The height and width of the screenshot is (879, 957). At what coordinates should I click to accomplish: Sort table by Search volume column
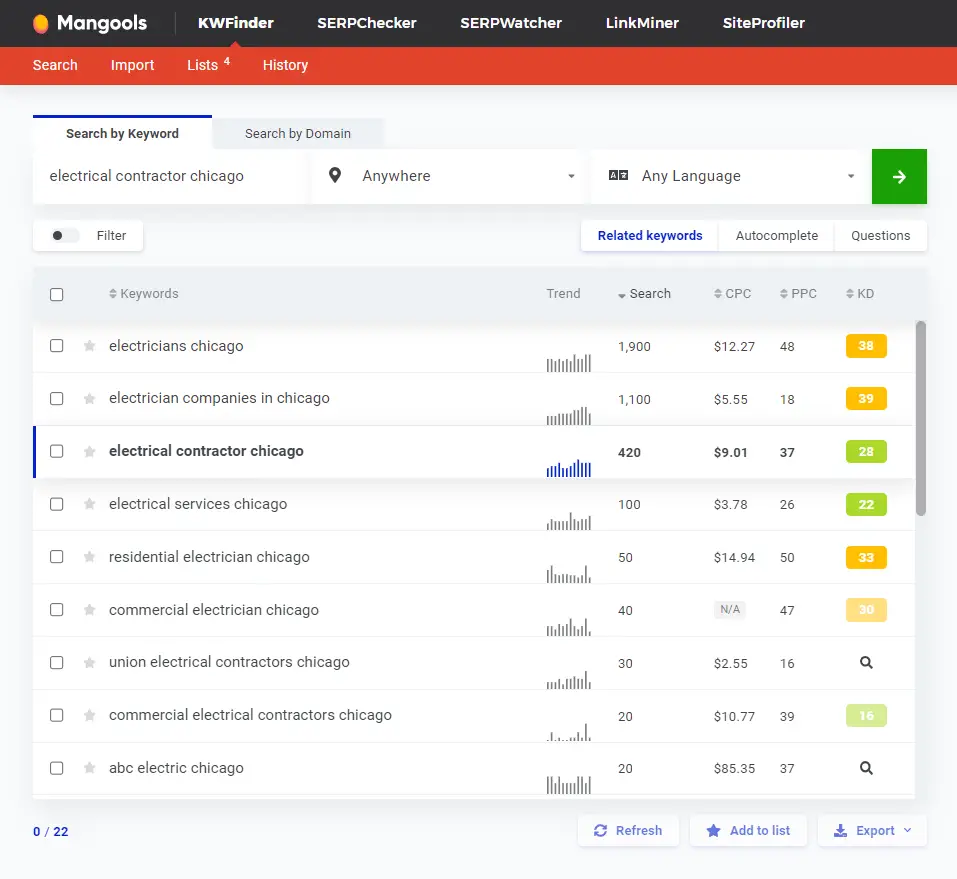645,294
